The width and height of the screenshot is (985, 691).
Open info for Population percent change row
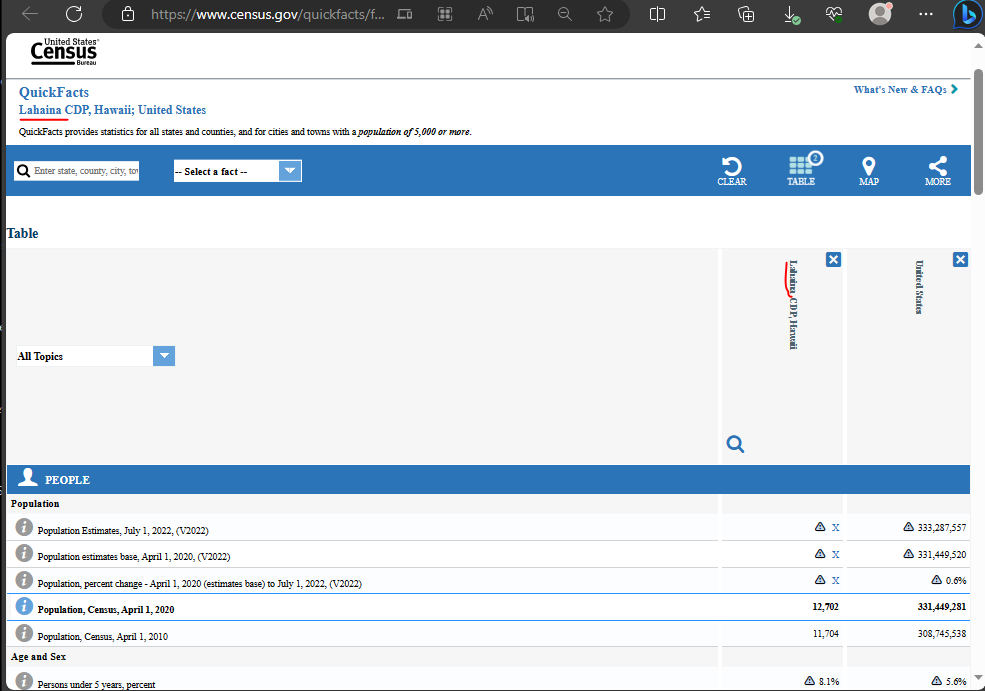pos(24,580)
